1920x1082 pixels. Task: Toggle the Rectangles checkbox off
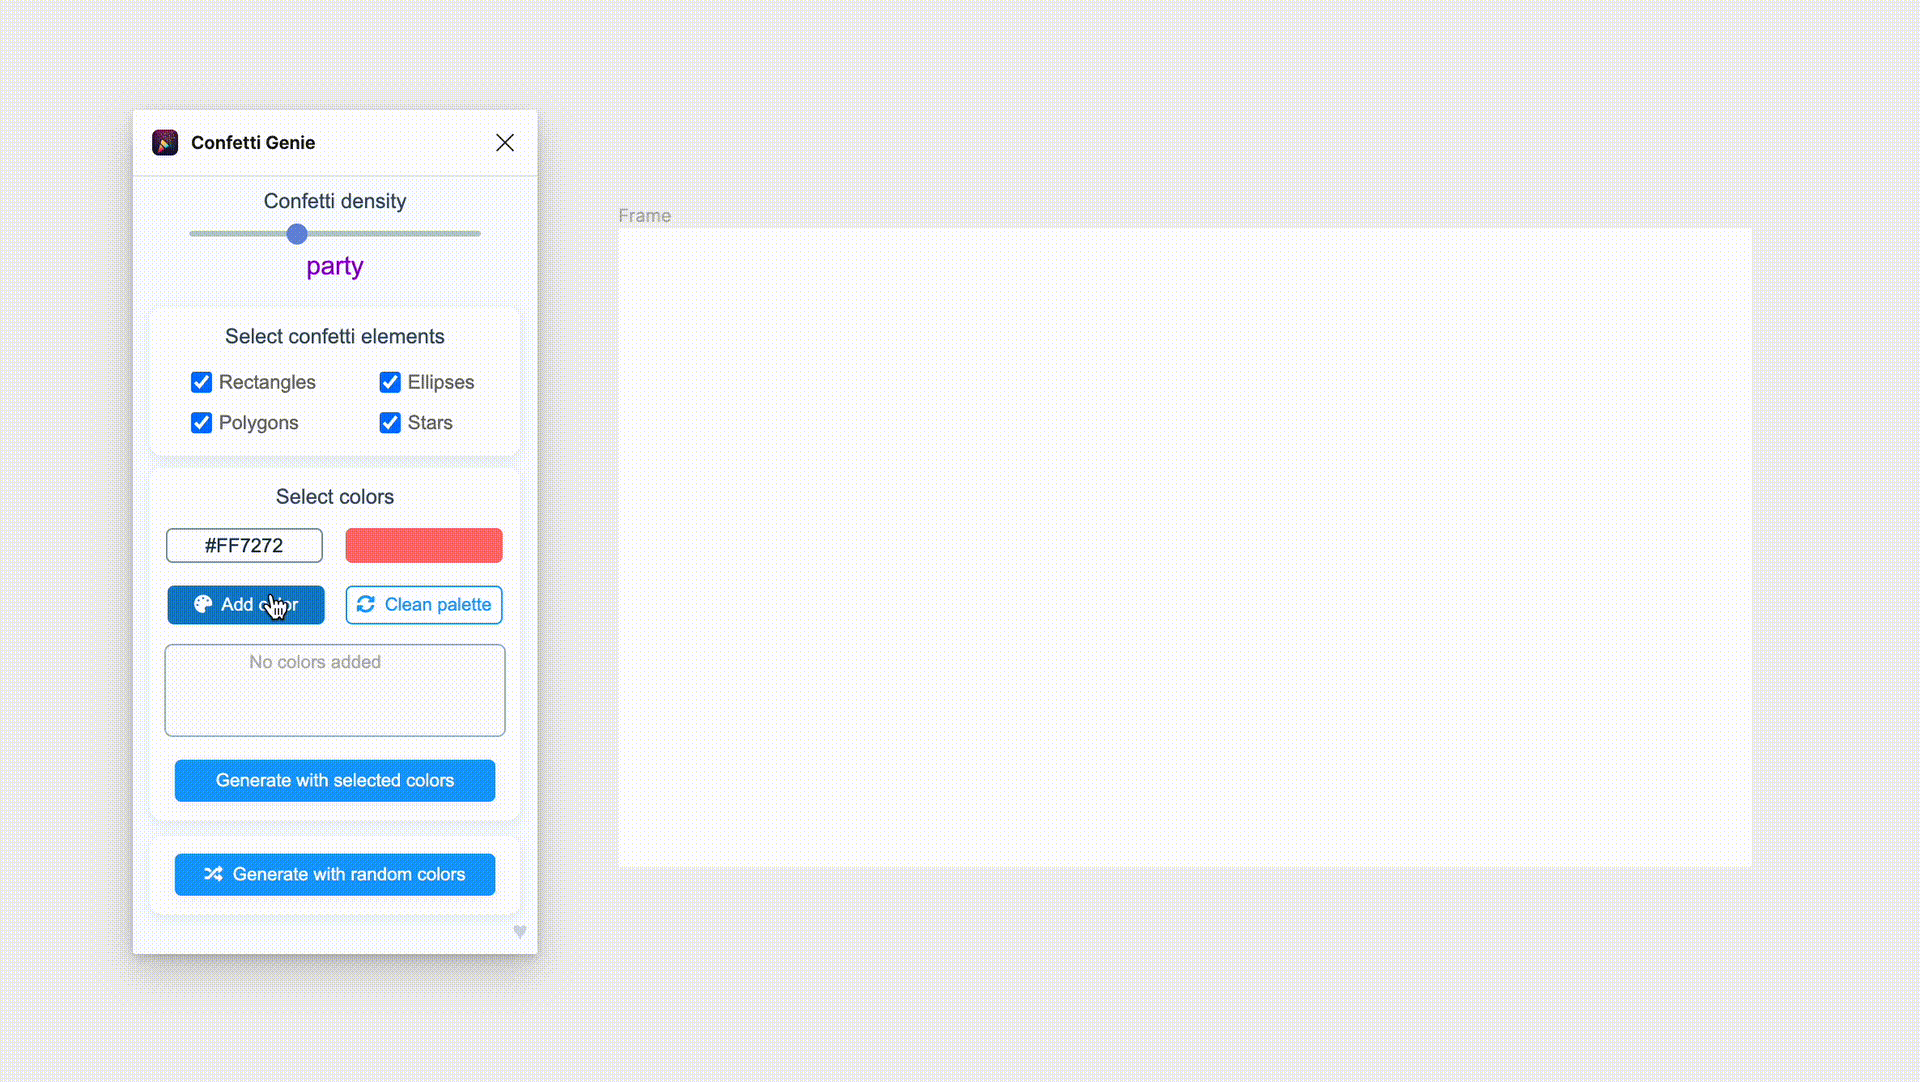pyautogui.click(x=202, y=382)
